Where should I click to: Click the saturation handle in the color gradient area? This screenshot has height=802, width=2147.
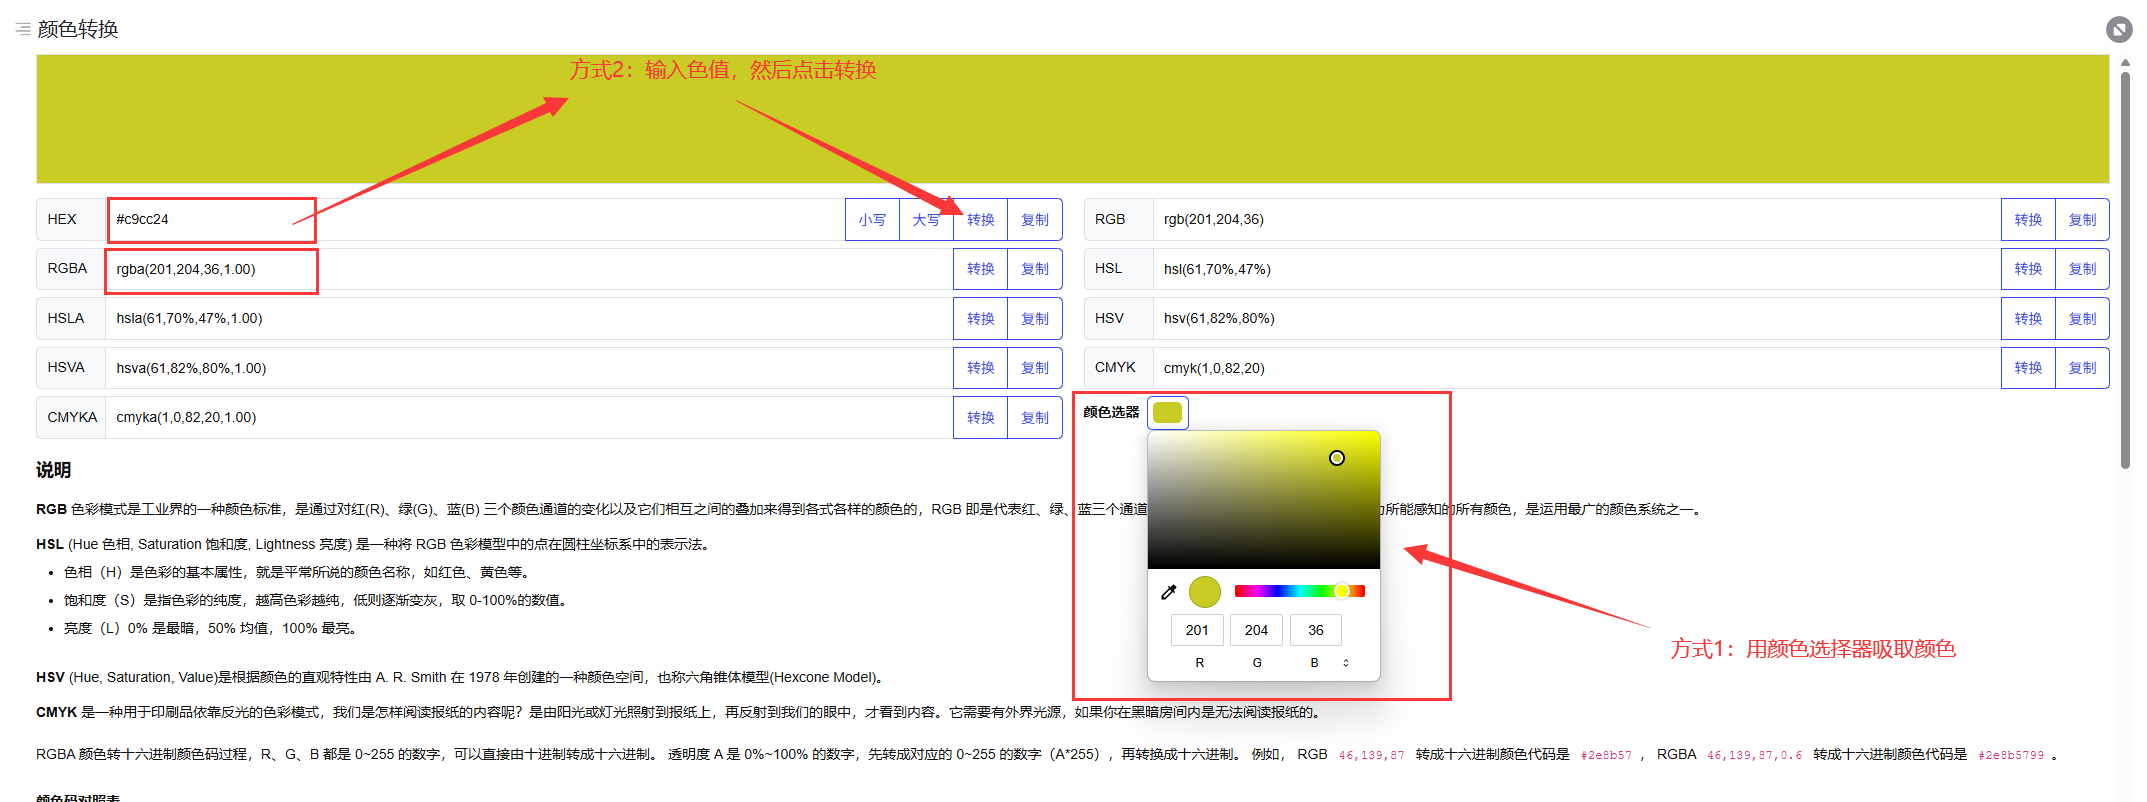(x=1337, y=458)
